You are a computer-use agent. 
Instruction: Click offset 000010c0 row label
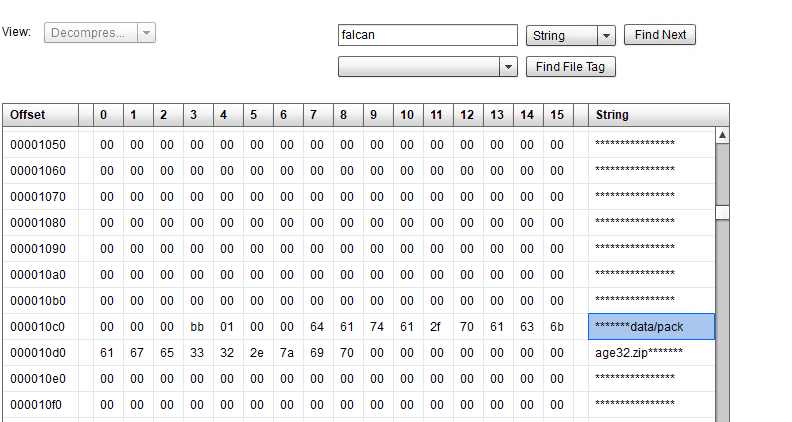pos(40,327)
